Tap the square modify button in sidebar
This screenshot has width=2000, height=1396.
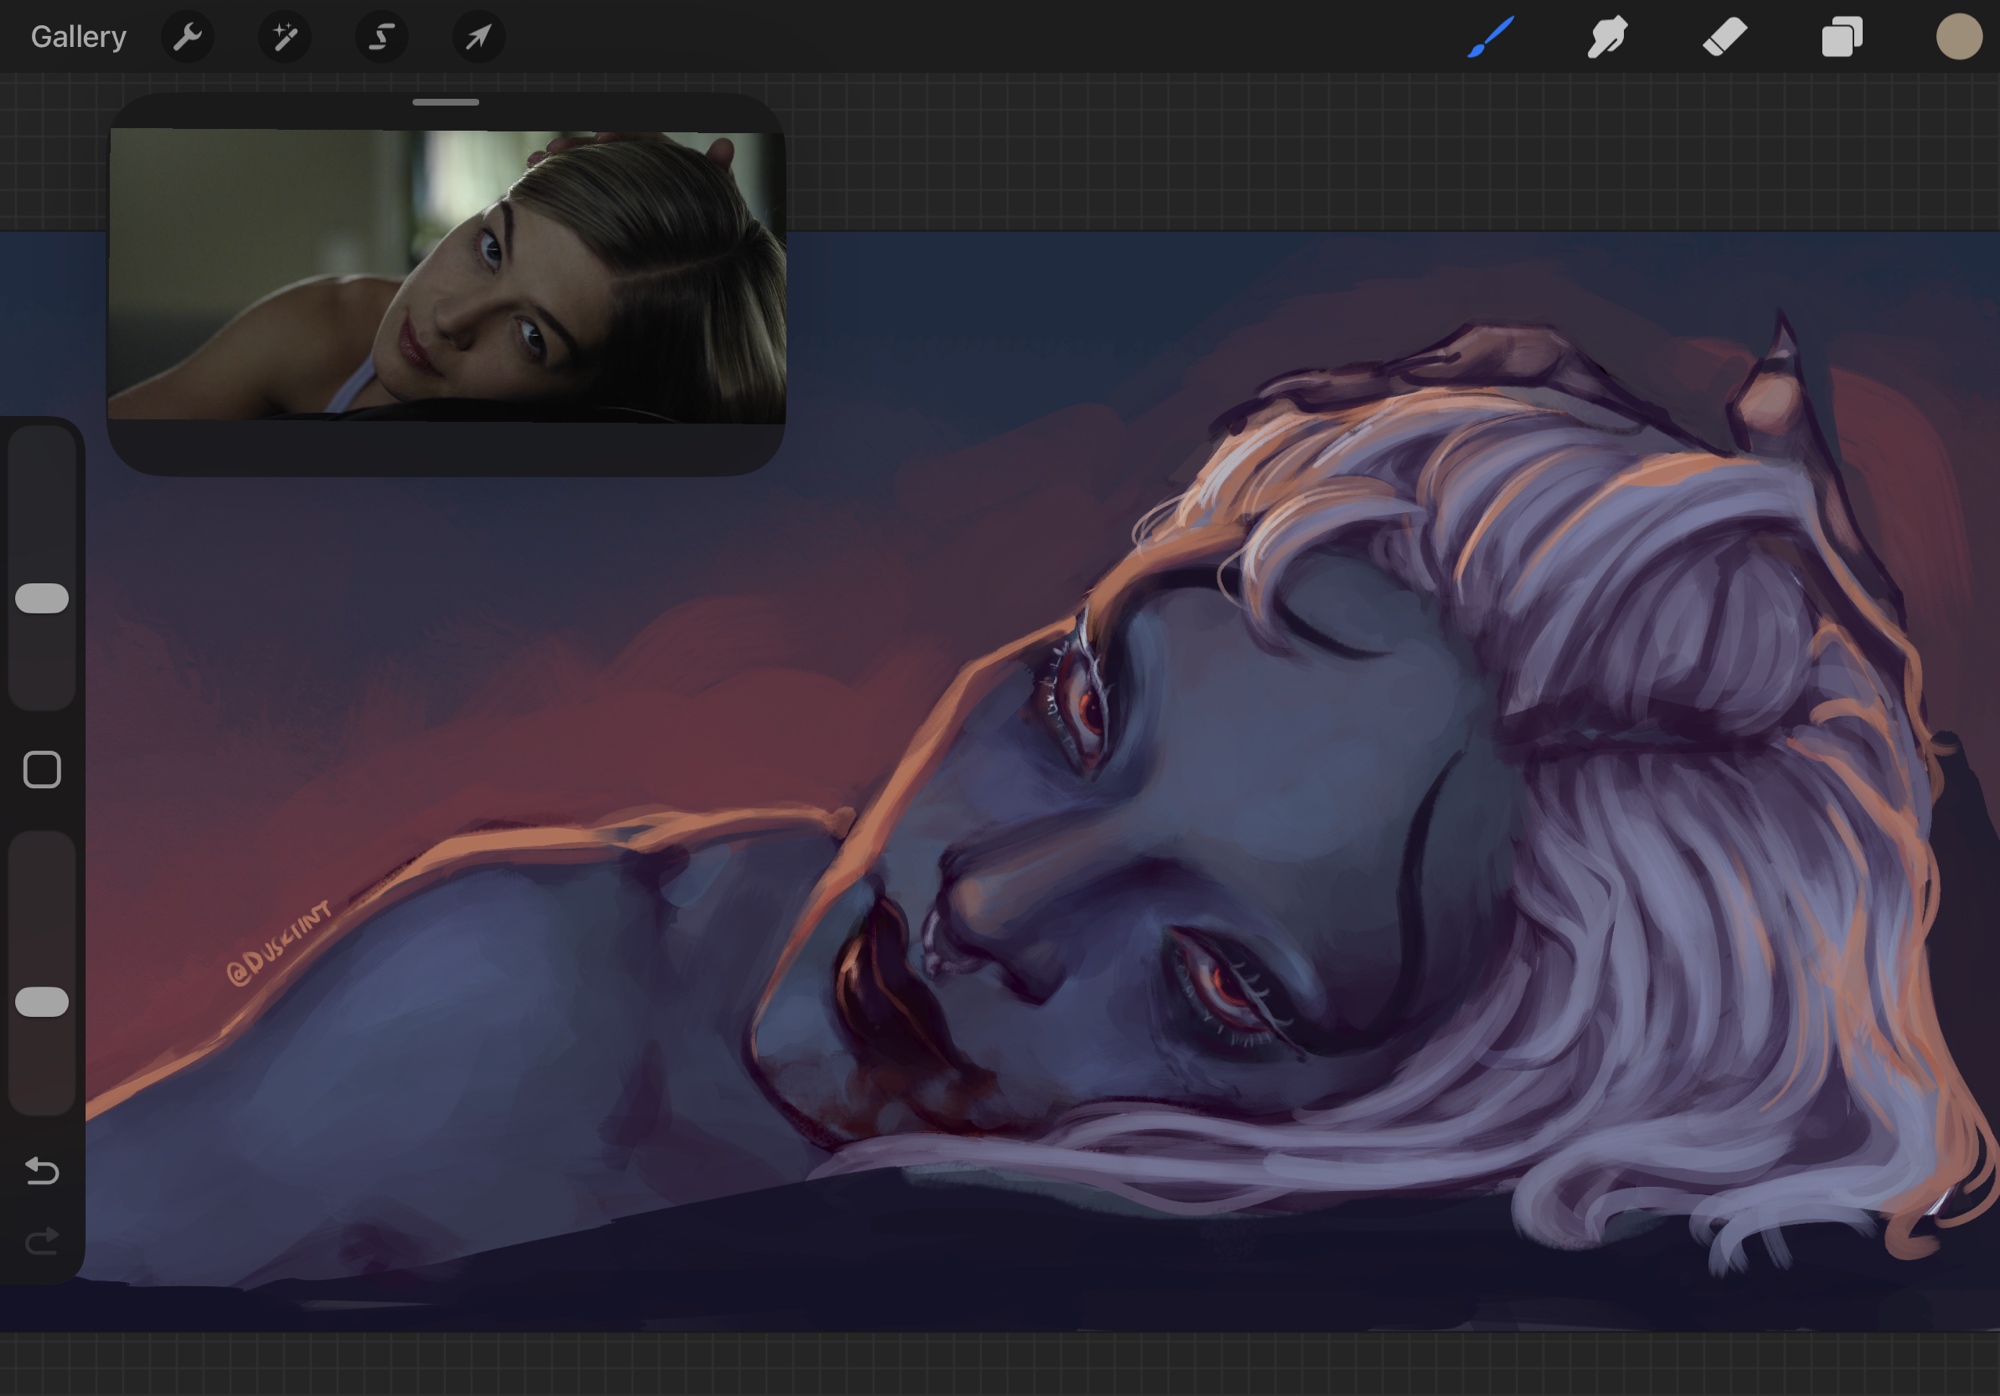pos(42,770)
